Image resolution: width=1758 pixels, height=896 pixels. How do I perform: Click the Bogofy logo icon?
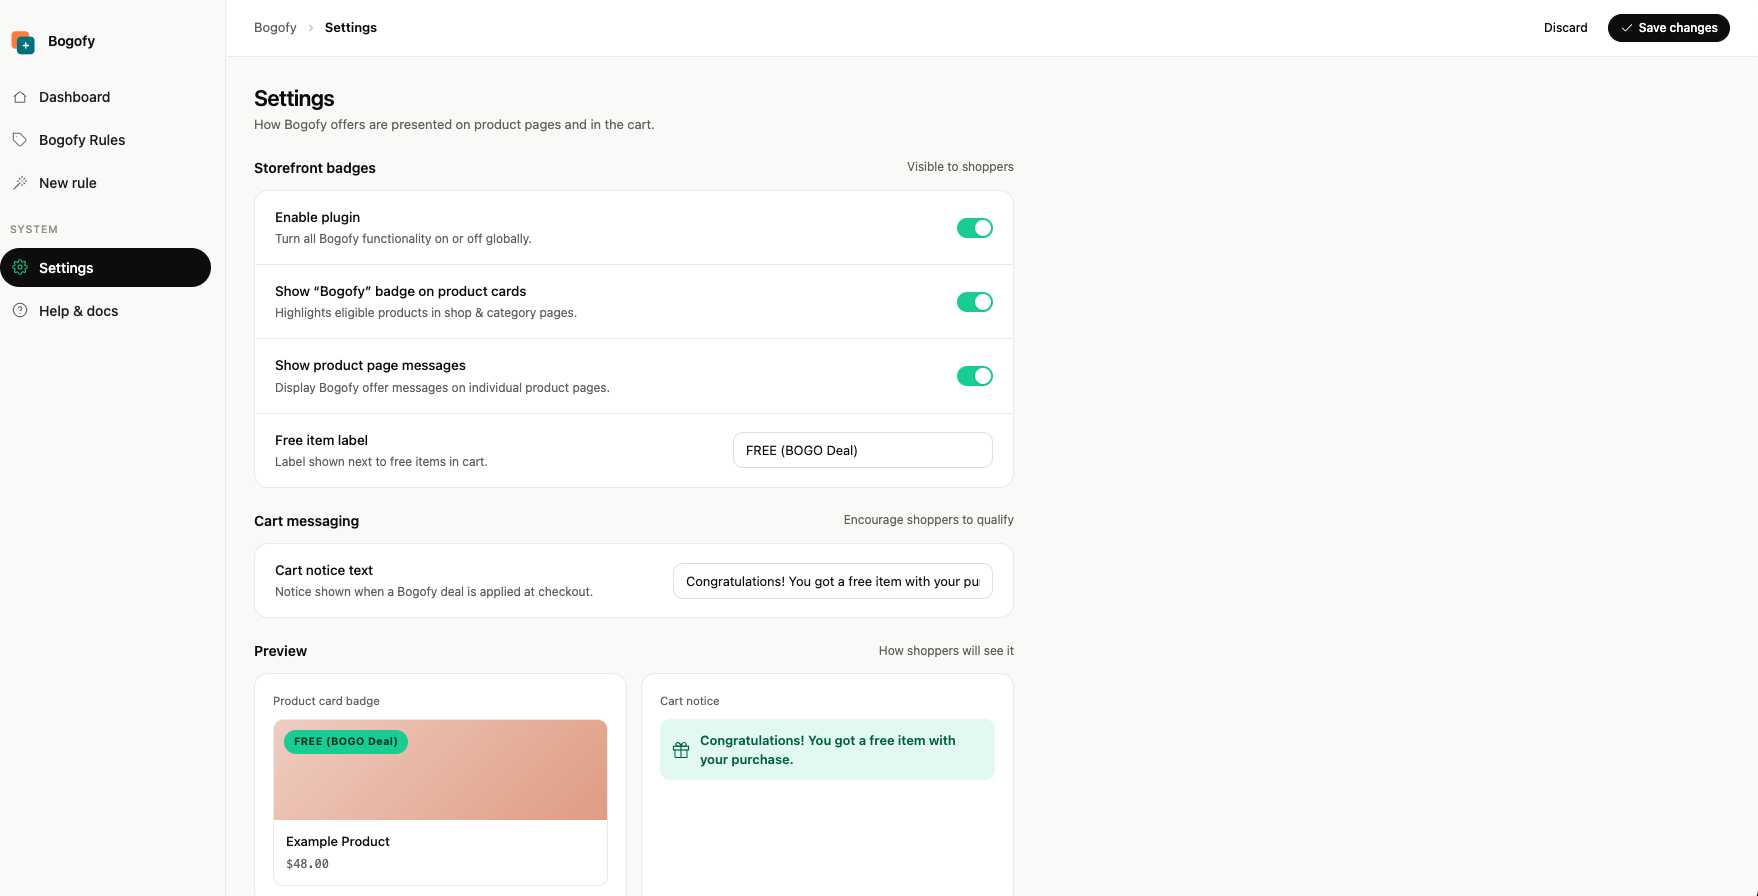23,42
